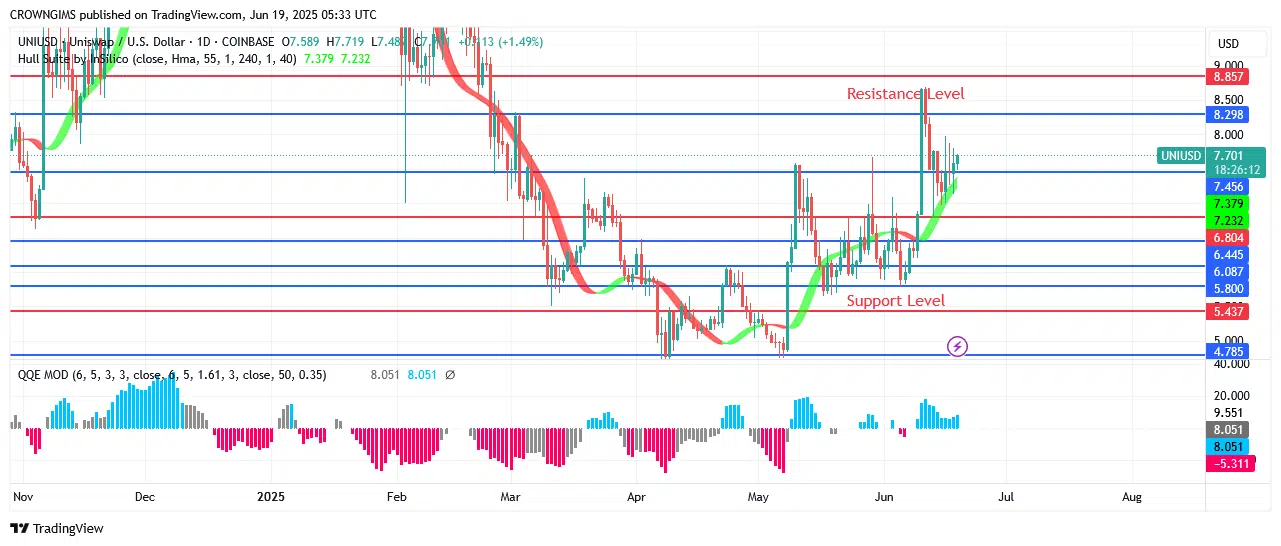
Task: Click the 2025 label on time axis
Action: point(272,496)
